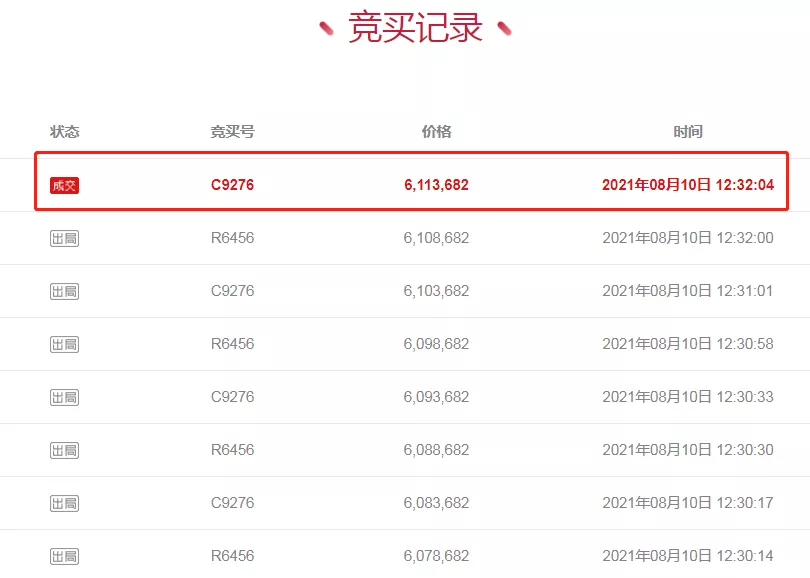Image resolution: width=810 pixels, height=578 pixels.
Task: Click the 价格 column header
Action: click(x=437, y=132)
